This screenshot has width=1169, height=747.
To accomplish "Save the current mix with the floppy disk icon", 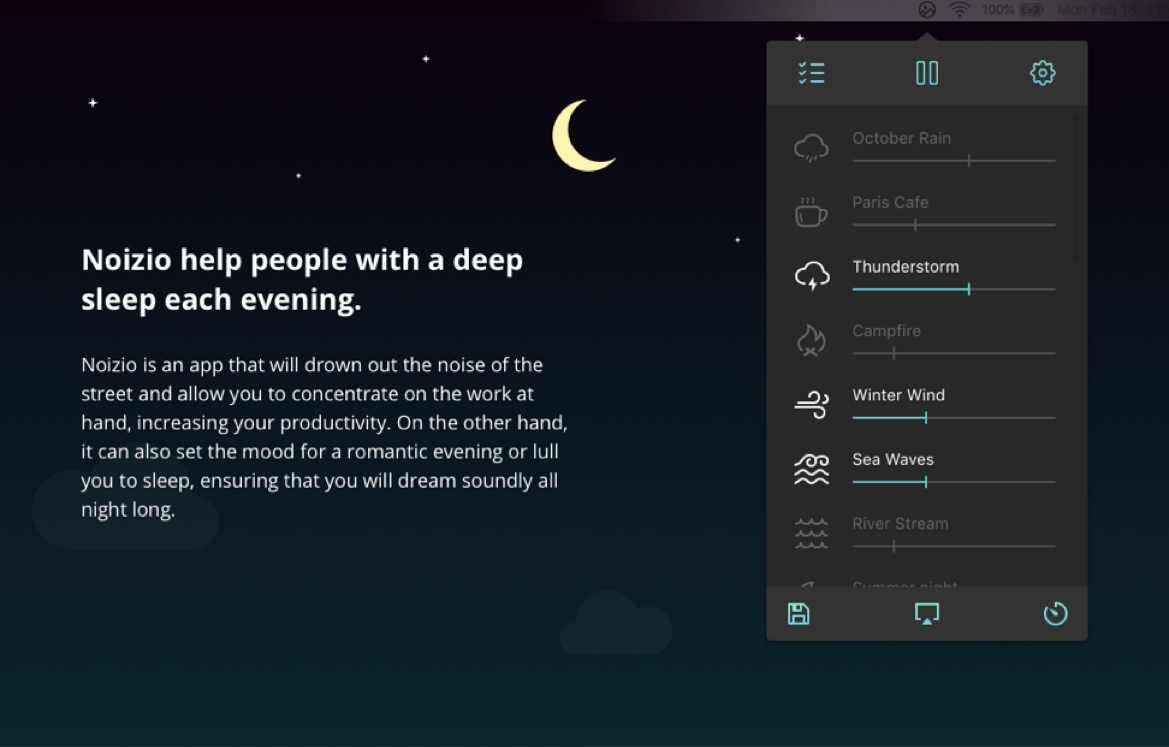I will [x=798, y=614].
